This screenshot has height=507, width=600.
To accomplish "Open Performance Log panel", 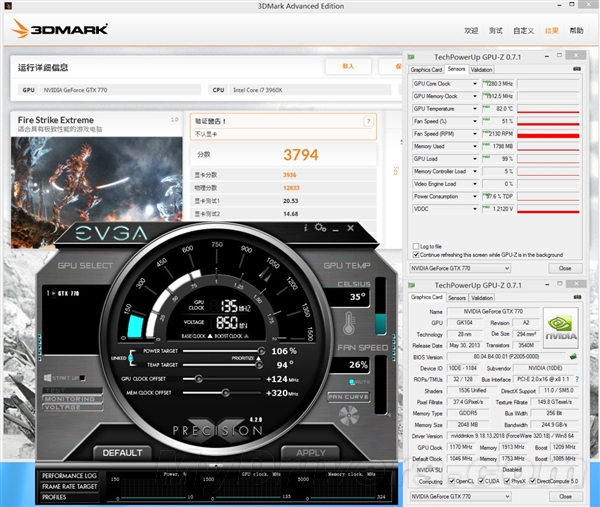I will [x=69, y=476].
